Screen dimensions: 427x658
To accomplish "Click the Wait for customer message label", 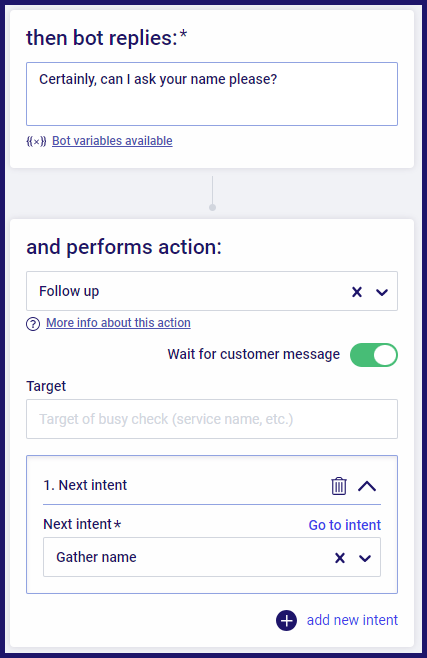I will click(253, 354).
